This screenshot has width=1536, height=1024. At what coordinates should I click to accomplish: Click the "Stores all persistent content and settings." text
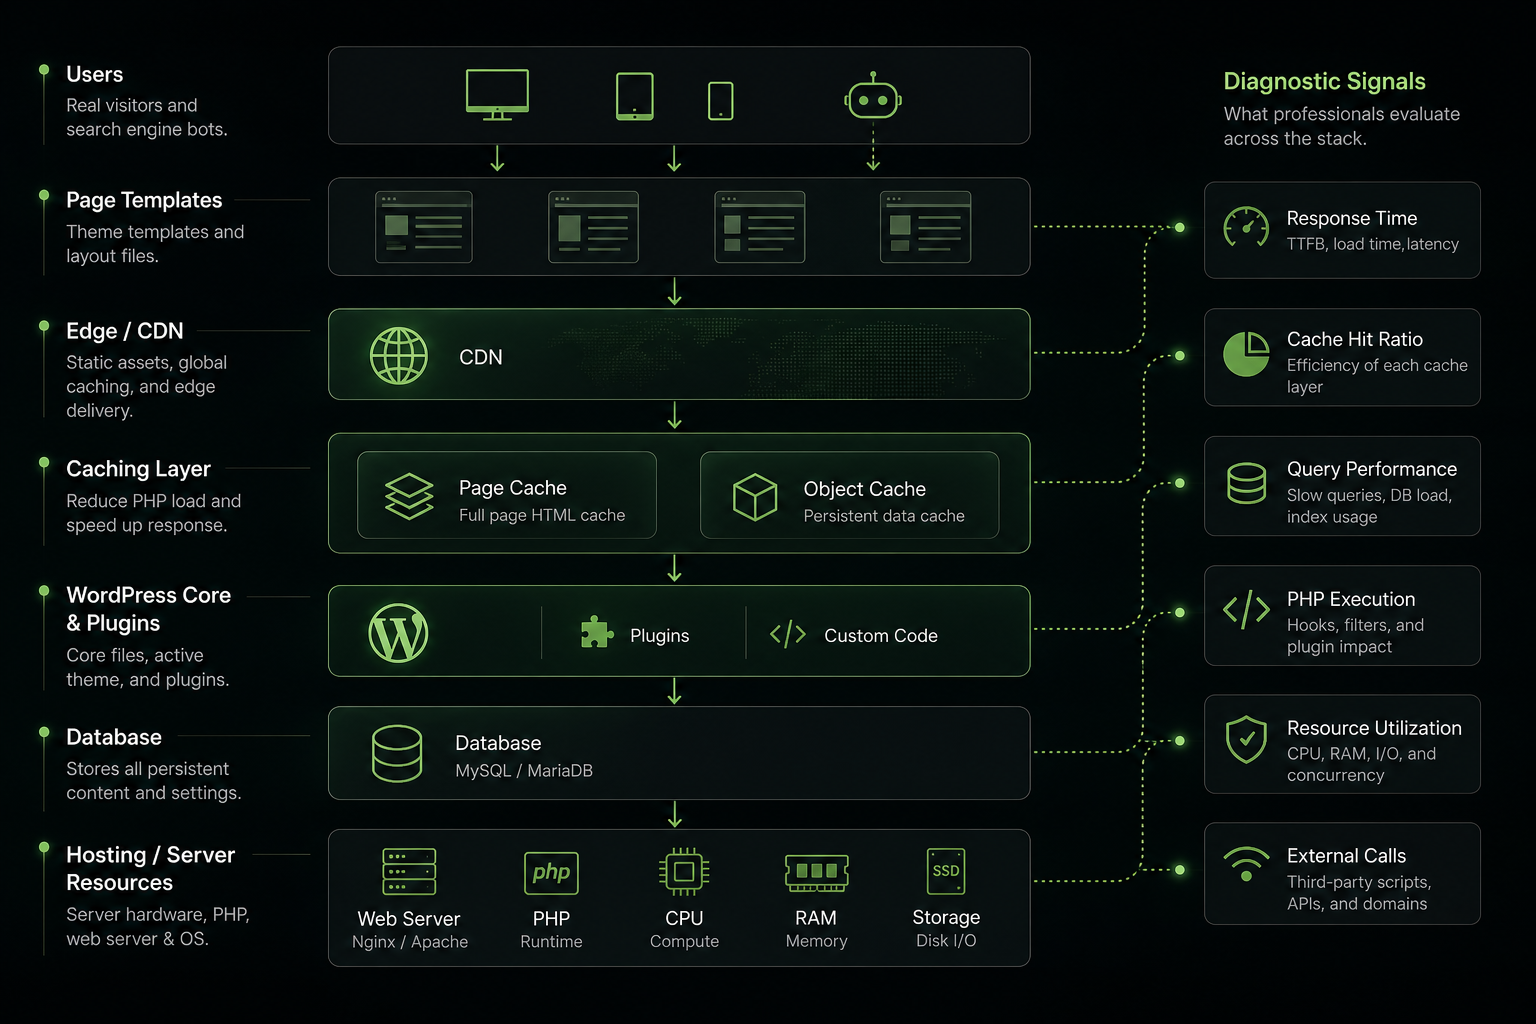point(154,781)
